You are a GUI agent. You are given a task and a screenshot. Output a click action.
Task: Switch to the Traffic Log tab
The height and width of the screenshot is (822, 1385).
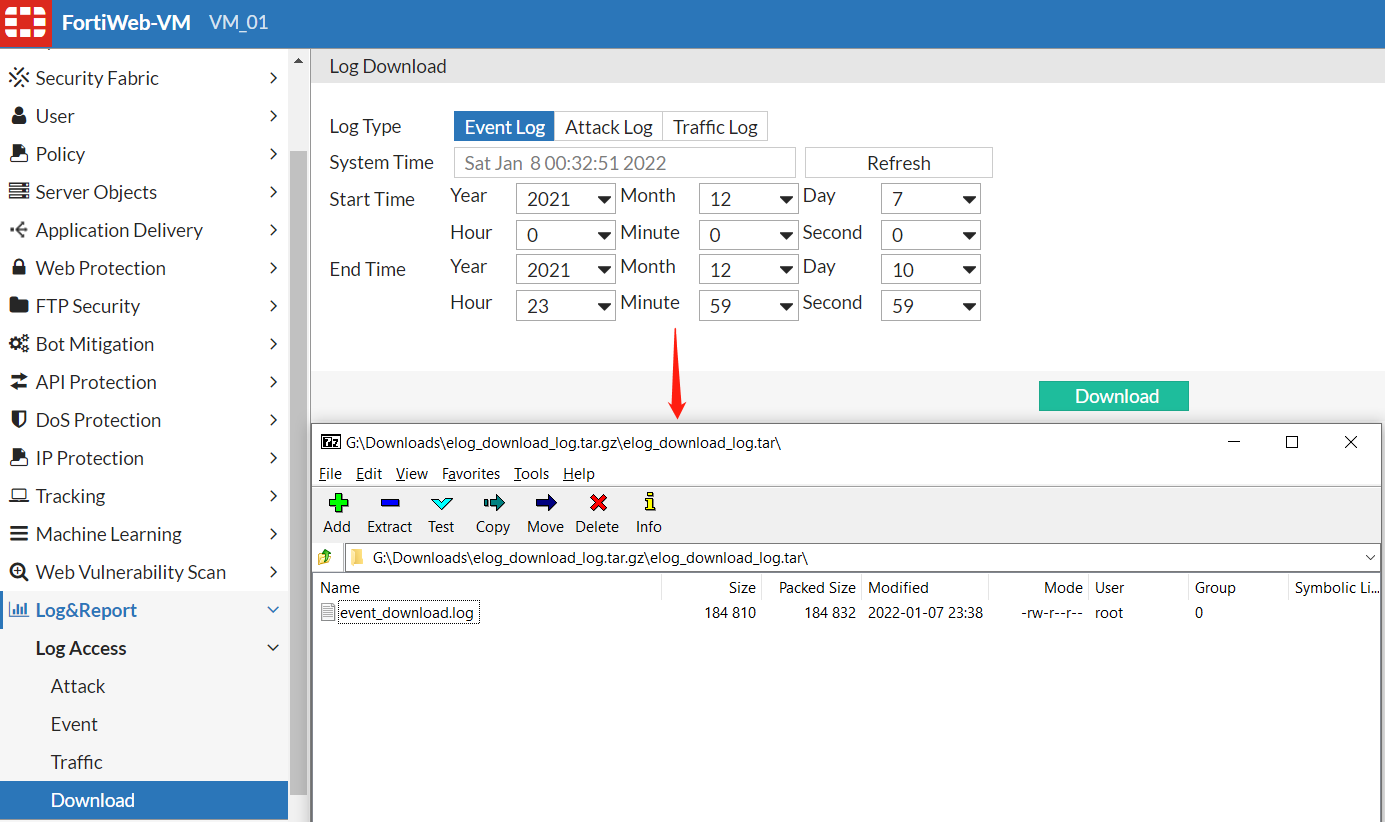point(715,127)
